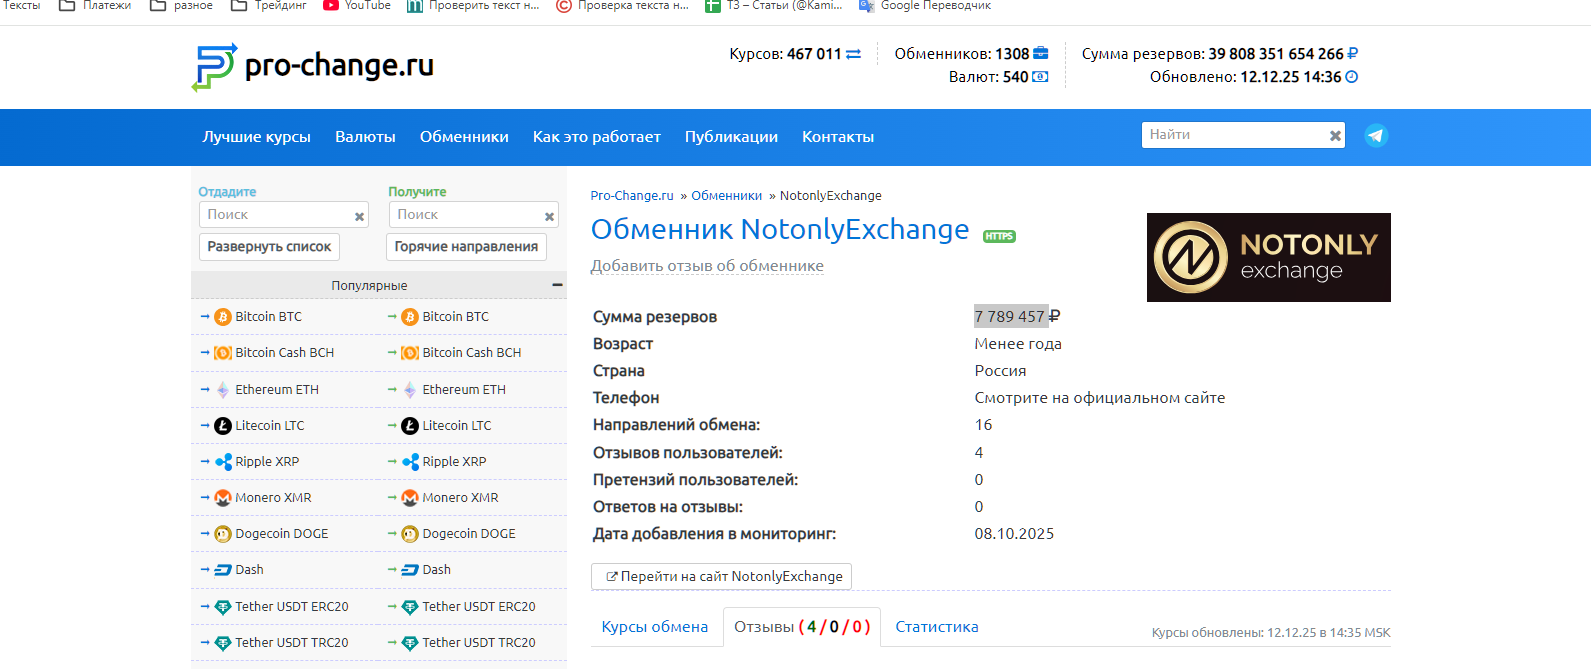
Task: Expand the currency list with Развернуть список
Action: point(269,247)
